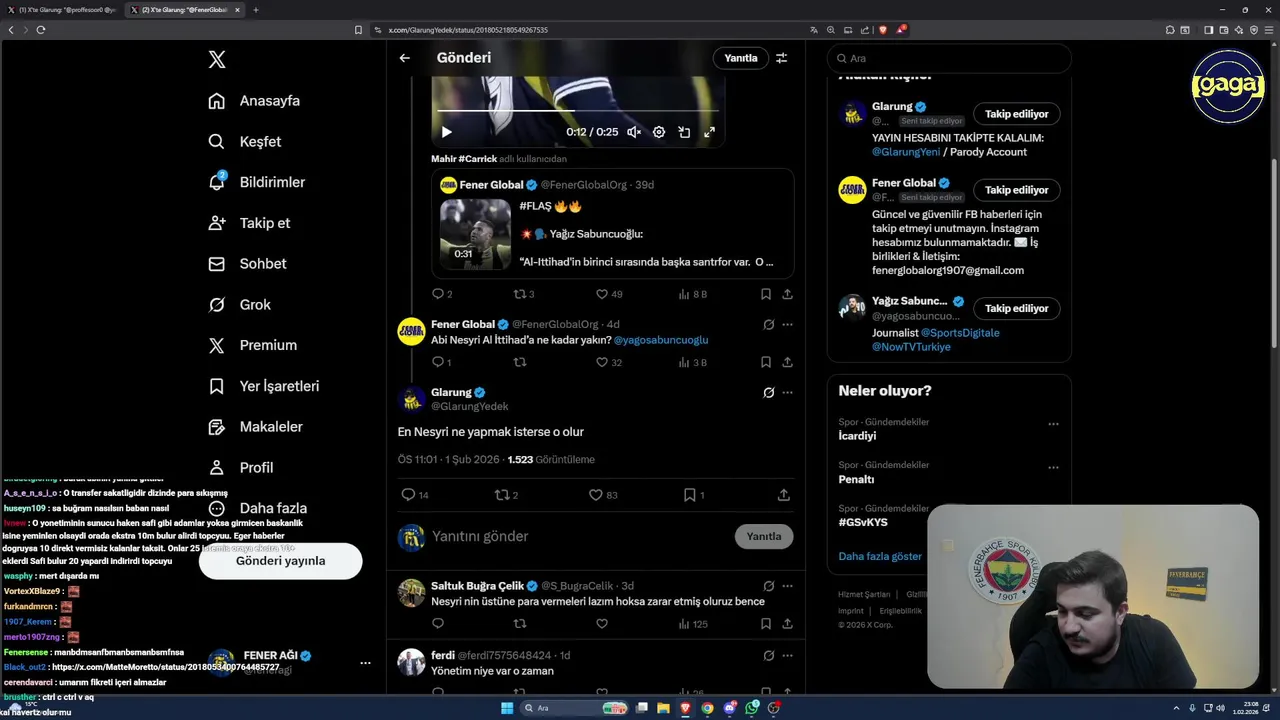Like Saltuk Buğra Çelik reply
The image size is (1280, 720).
(x=602, y=624)
